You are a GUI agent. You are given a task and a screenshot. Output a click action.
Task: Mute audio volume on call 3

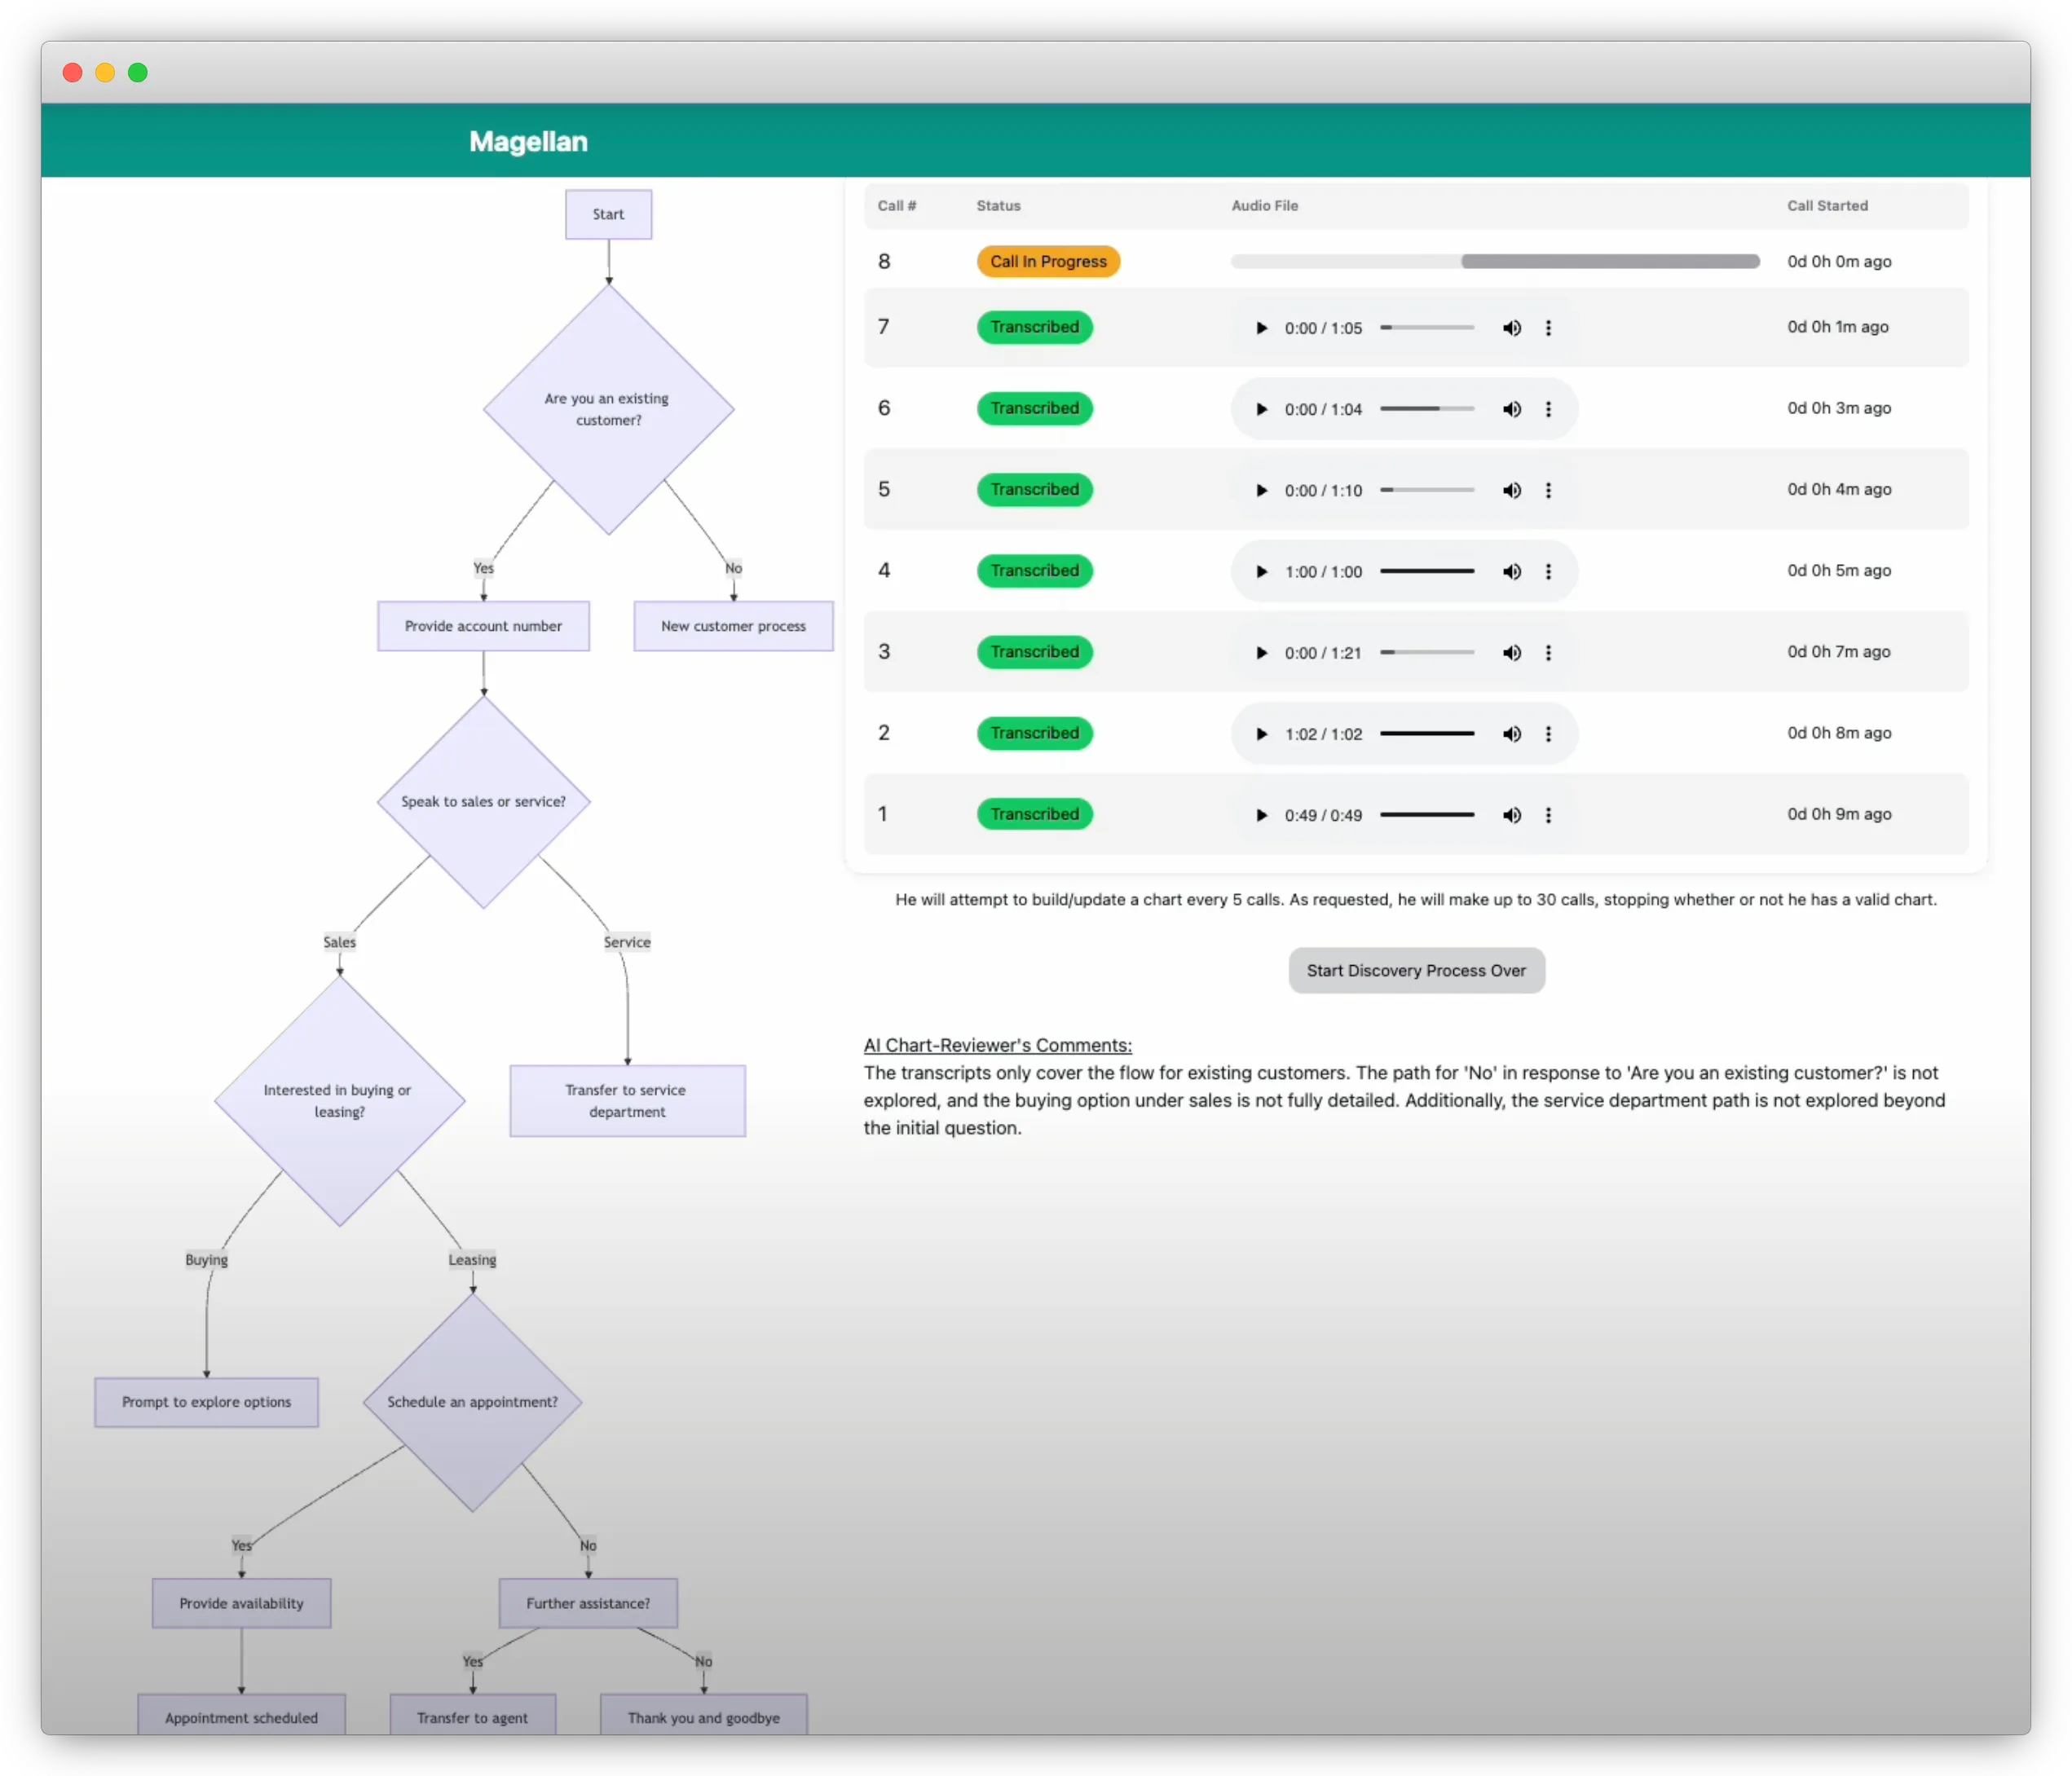click(x=1511, y=653)
